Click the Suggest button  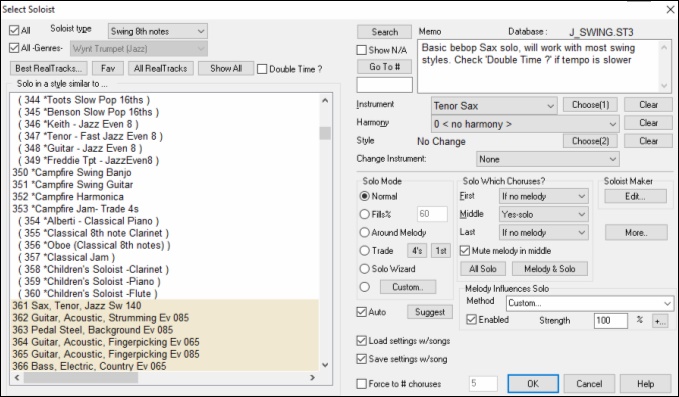point(430,312)
